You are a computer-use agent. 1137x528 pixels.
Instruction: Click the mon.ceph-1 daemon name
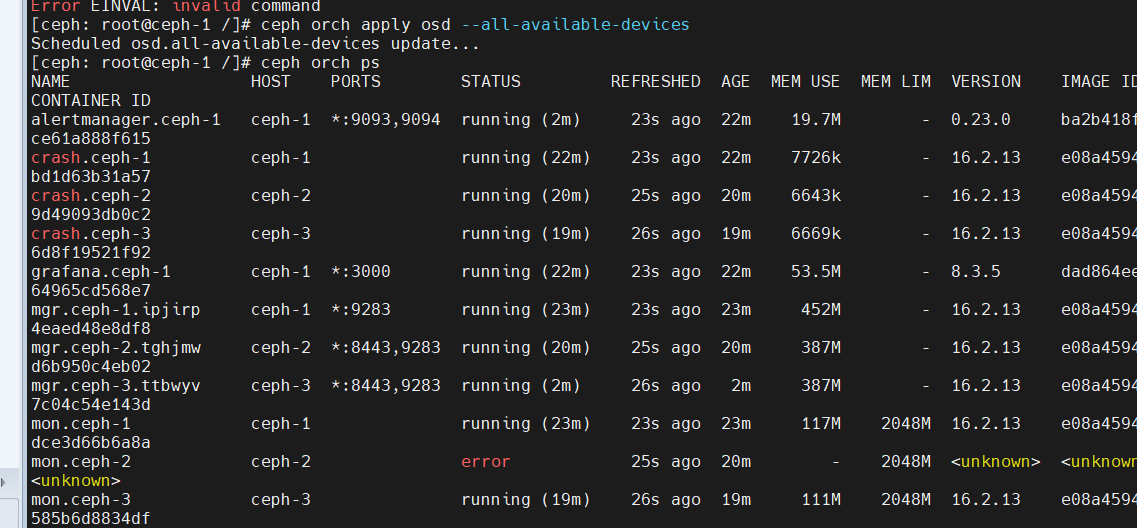(x=80, y=424)
